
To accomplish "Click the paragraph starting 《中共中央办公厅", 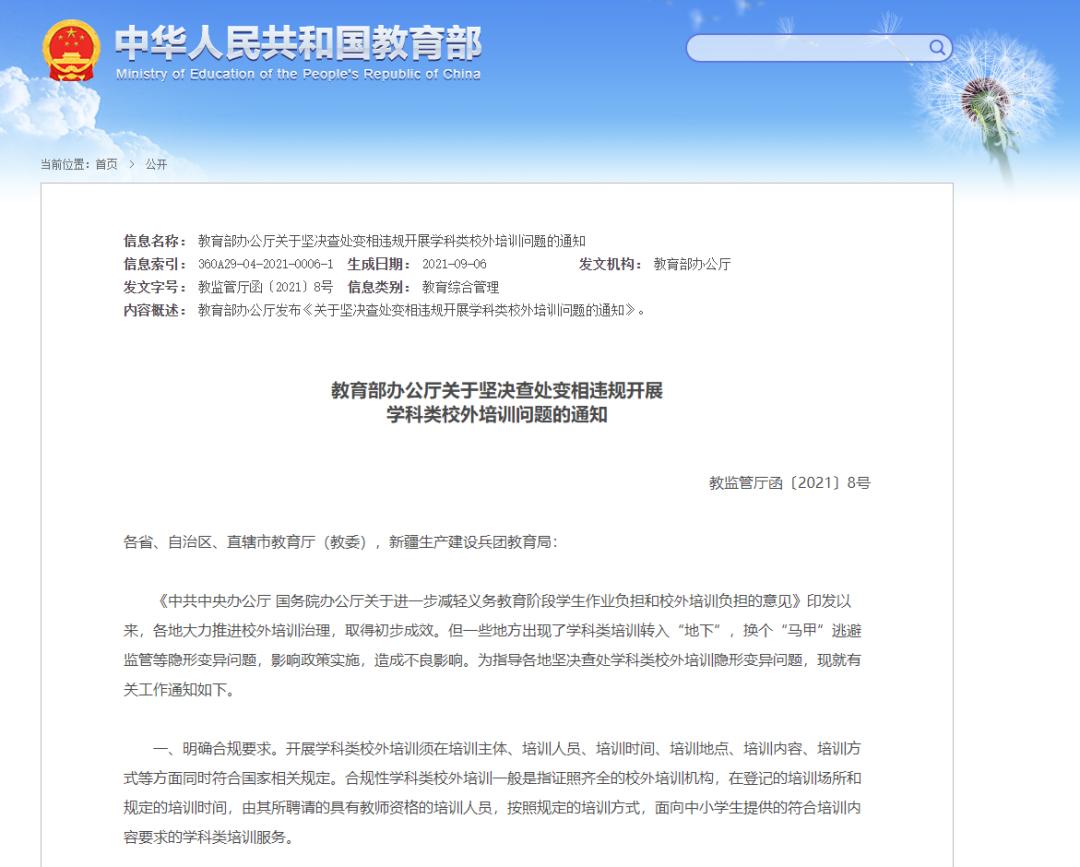I will point(492,645).
